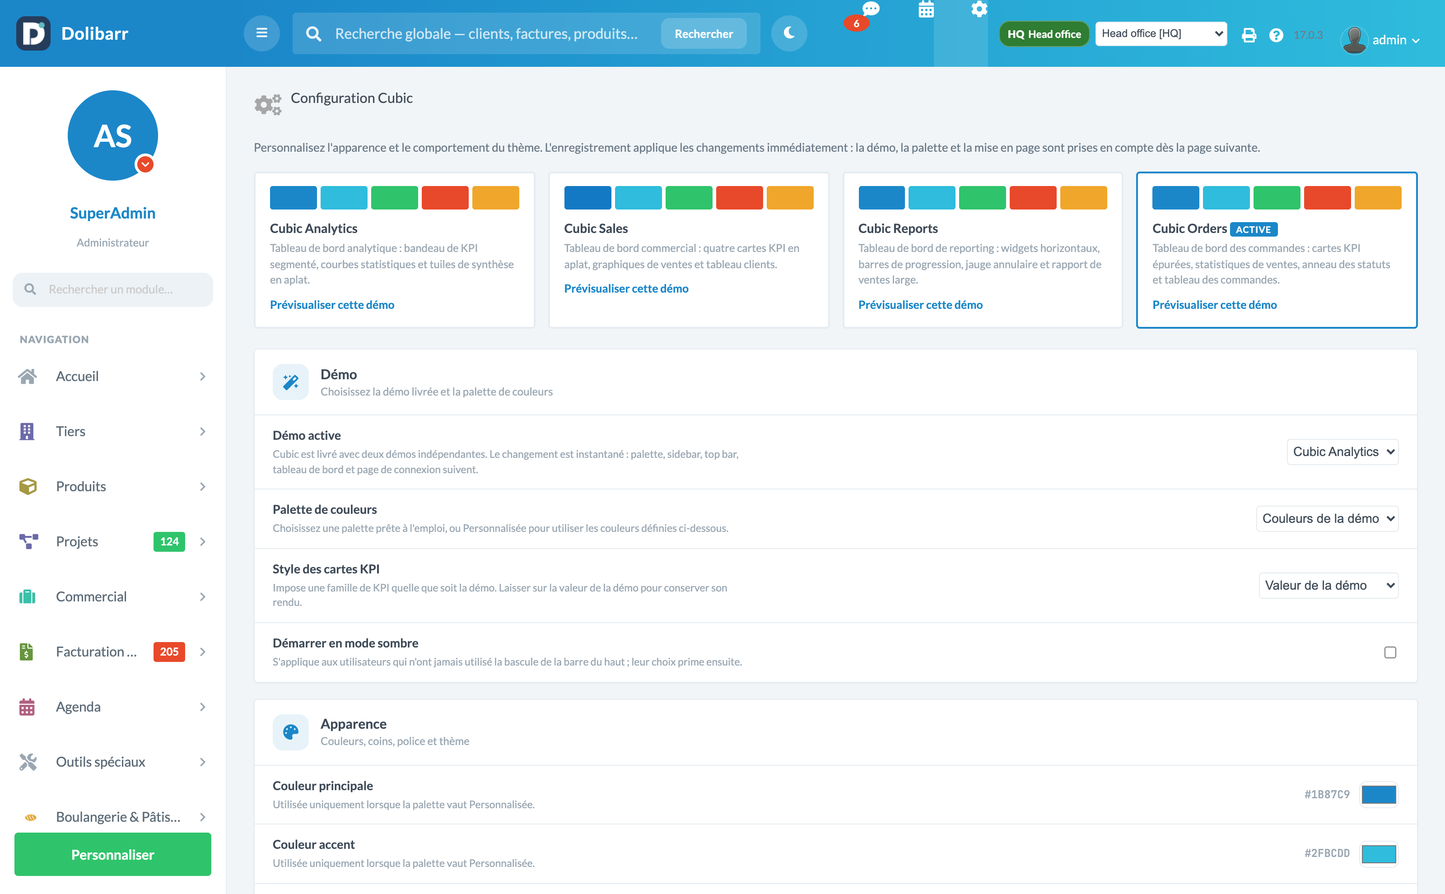
Task: Open the SuperAdmin profile name link
Action: 113,213
